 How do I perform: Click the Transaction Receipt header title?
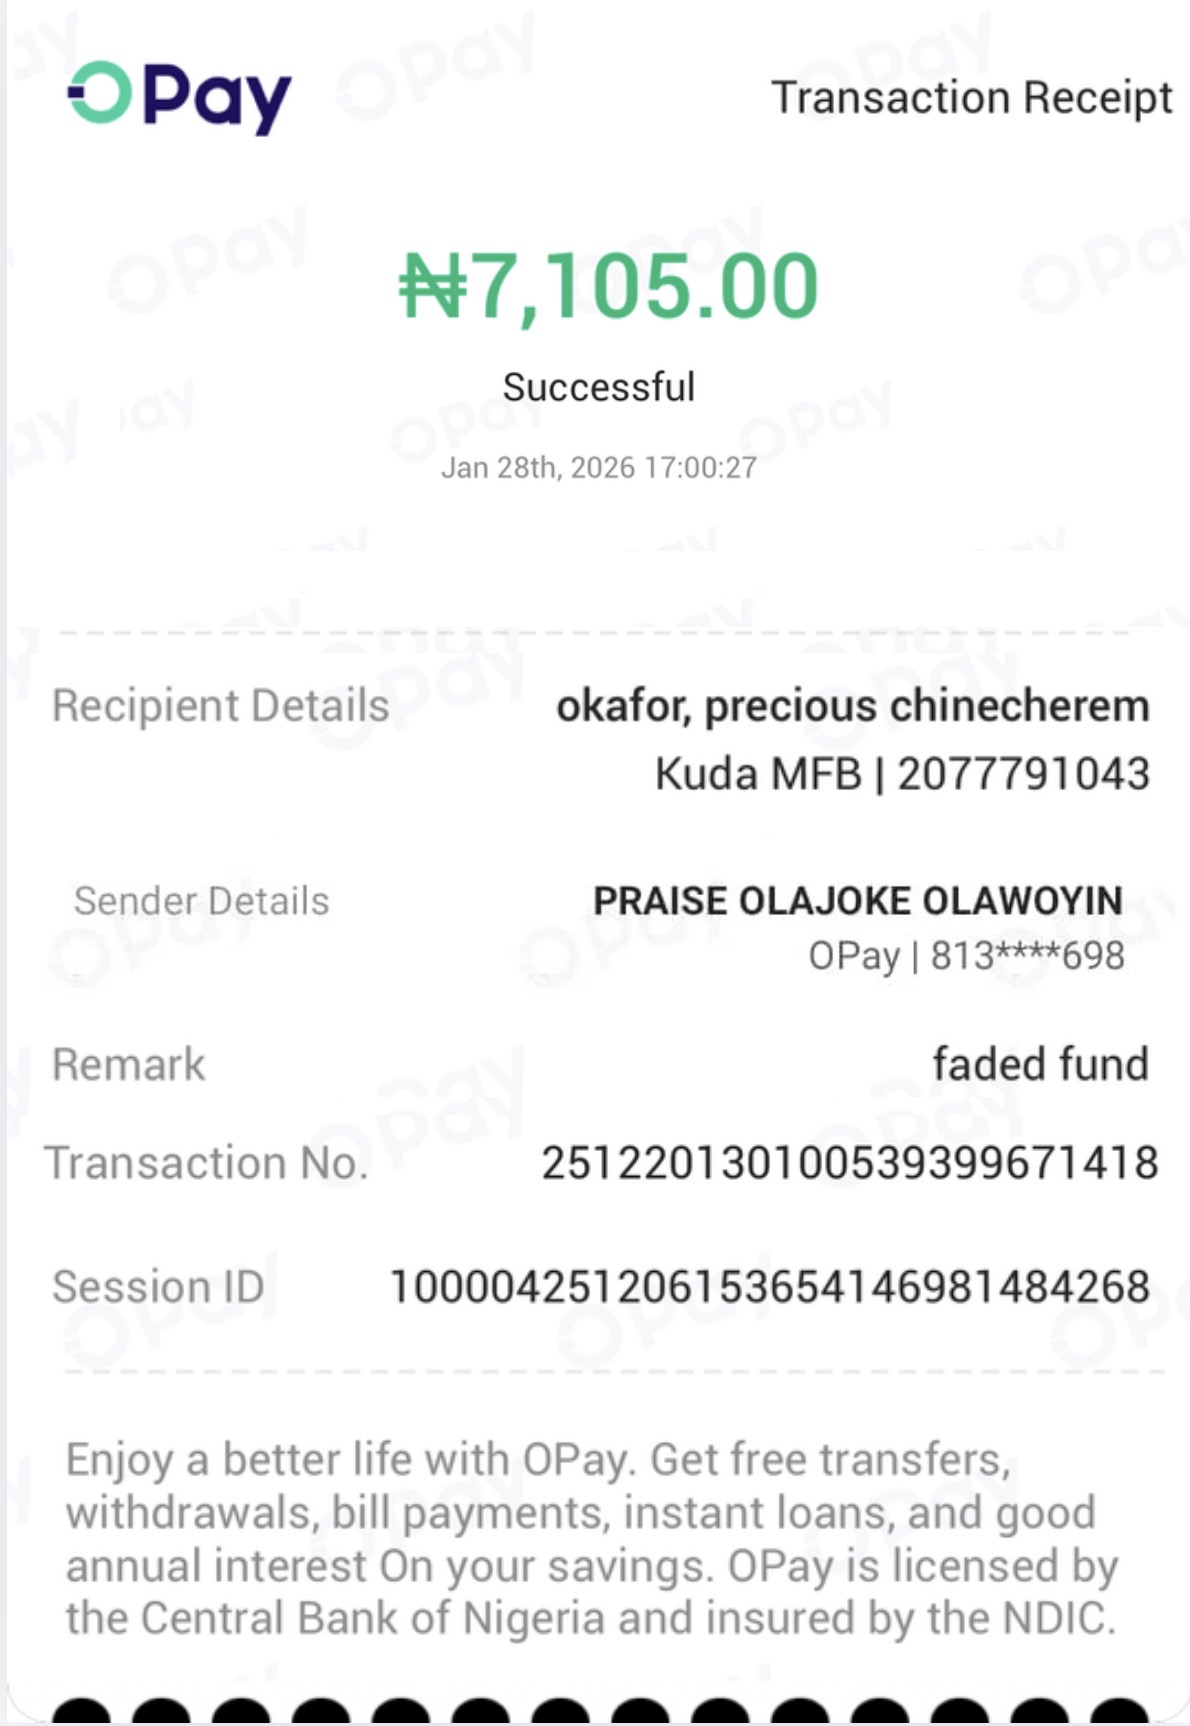tap(971, 98)
